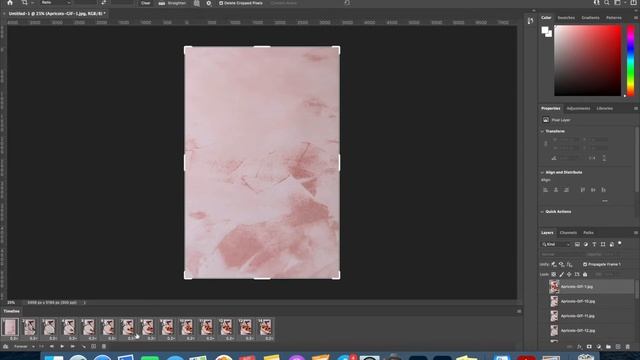Click the Clear button in options bar
The width and height of the screenshot is (640, 360).
pos(146,3)
